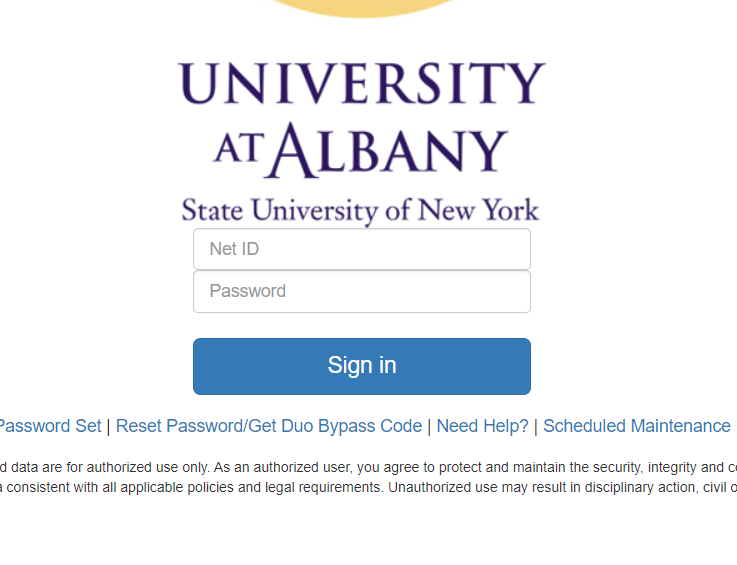This screenshot has height=565, width=737.
Task: Click the yellow circle graphic at top
Action: point(359,7)
